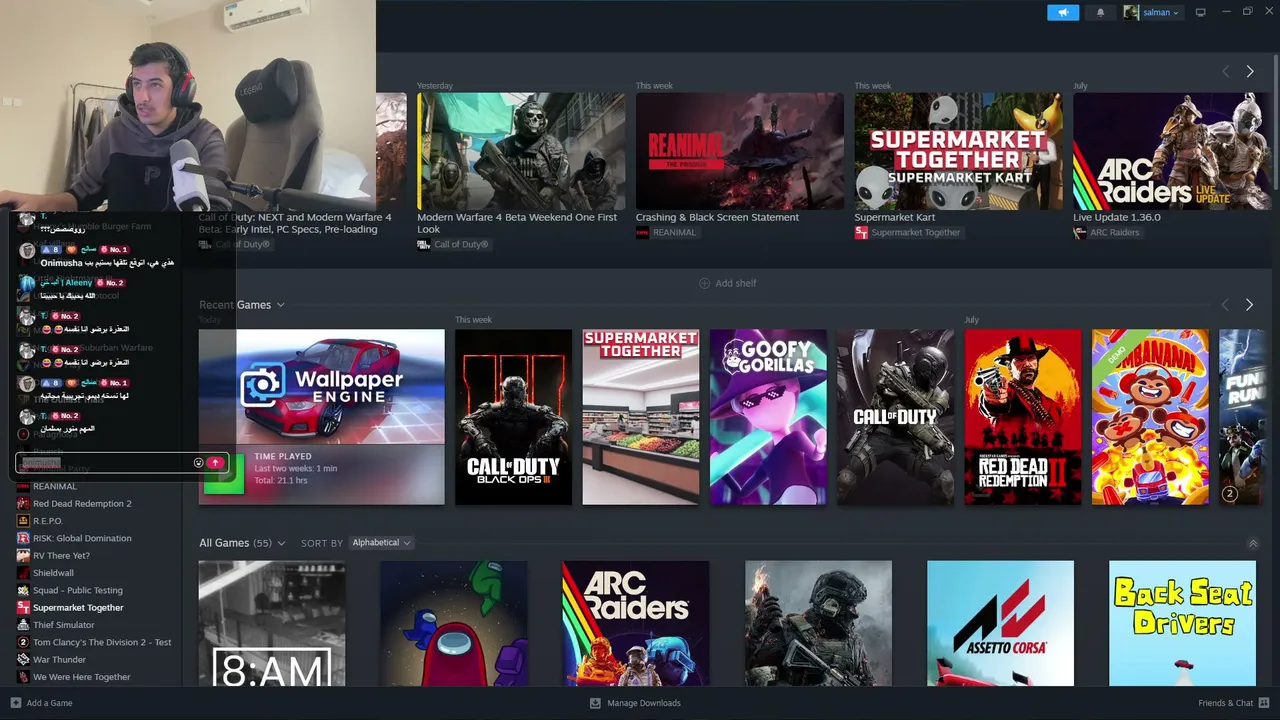Screen dimensions: 1280x720
Task: Open the notifications bell
Action: click(1101, 12)
